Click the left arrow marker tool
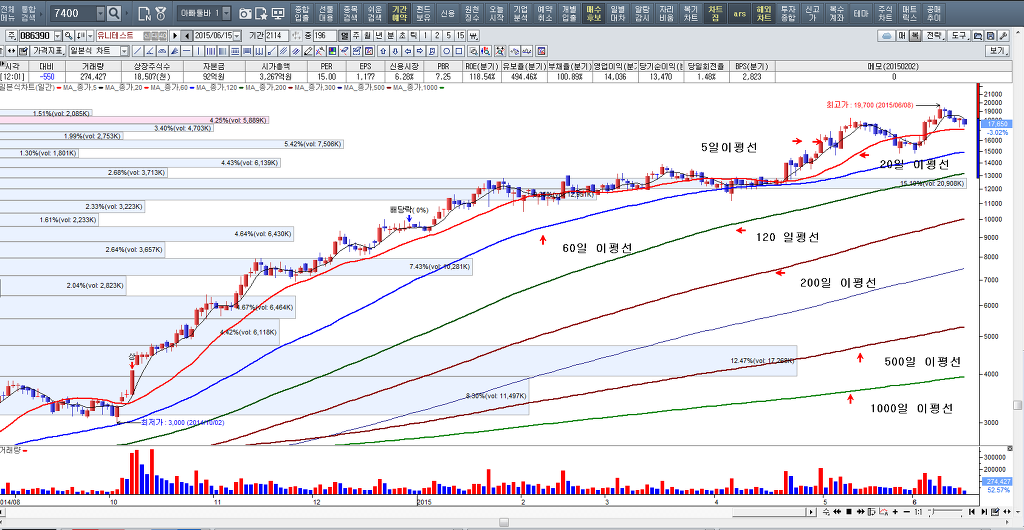This screenshot has width=1024, height=530. [408, 50]
